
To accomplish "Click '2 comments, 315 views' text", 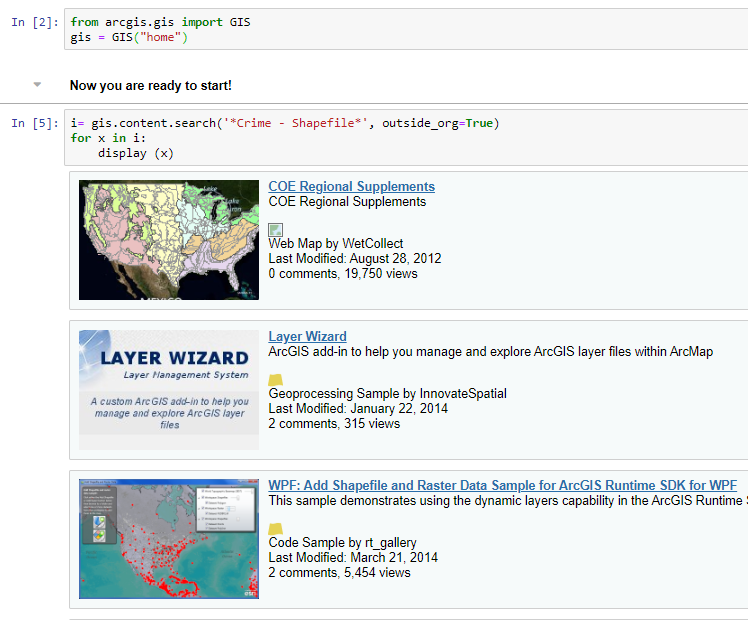I will pos(334,424).
